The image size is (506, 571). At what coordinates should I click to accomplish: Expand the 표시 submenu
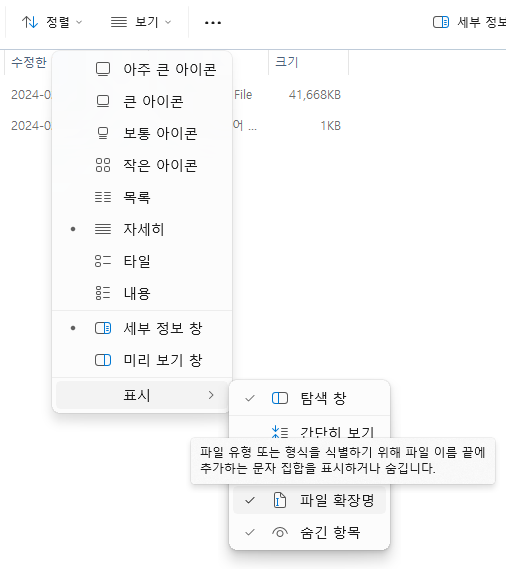click(142, 395)
